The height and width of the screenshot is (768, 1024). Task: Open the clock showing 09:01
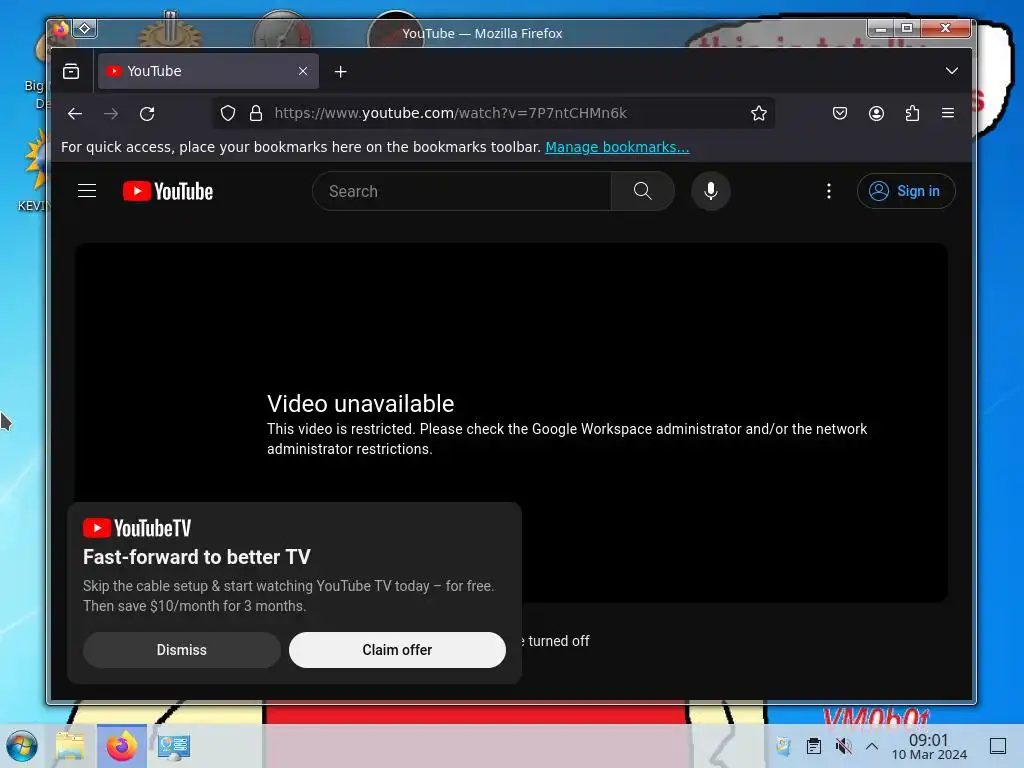click(929, 746)
